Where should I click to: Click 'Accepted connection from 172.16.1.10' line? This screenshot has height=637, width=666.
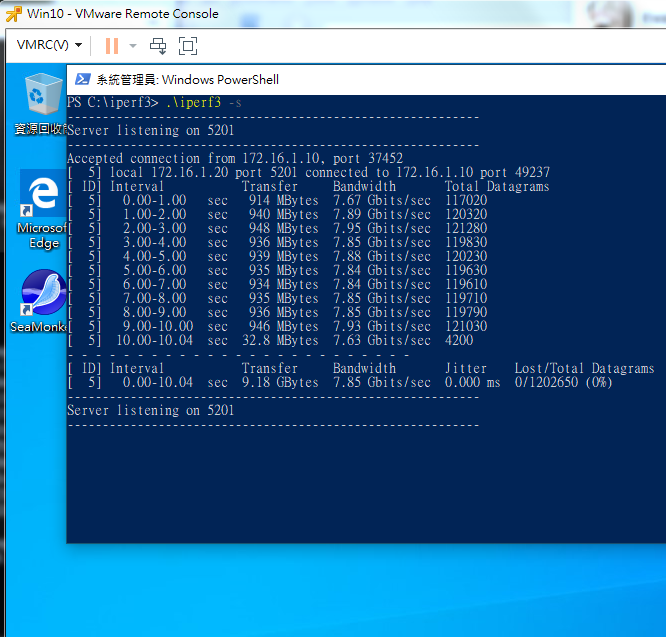pyautogui.click(x=235, y=158)
